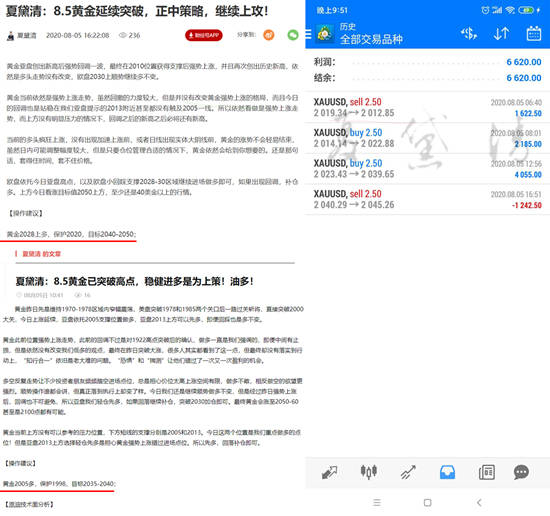Open the hamburger menu in the MT4 header
The height and width of the screenshot is (516, 550).
308,34
